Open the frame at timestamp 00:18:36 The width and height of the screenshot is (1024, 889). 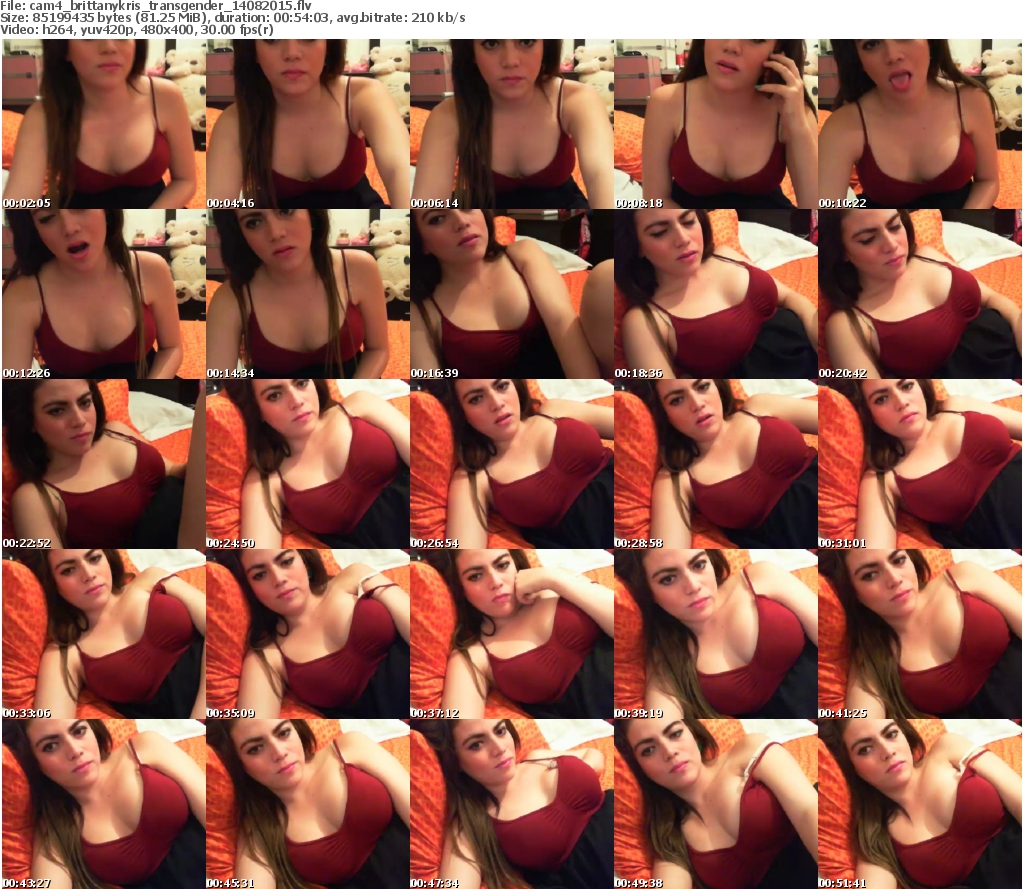click(x=716, y=294)
